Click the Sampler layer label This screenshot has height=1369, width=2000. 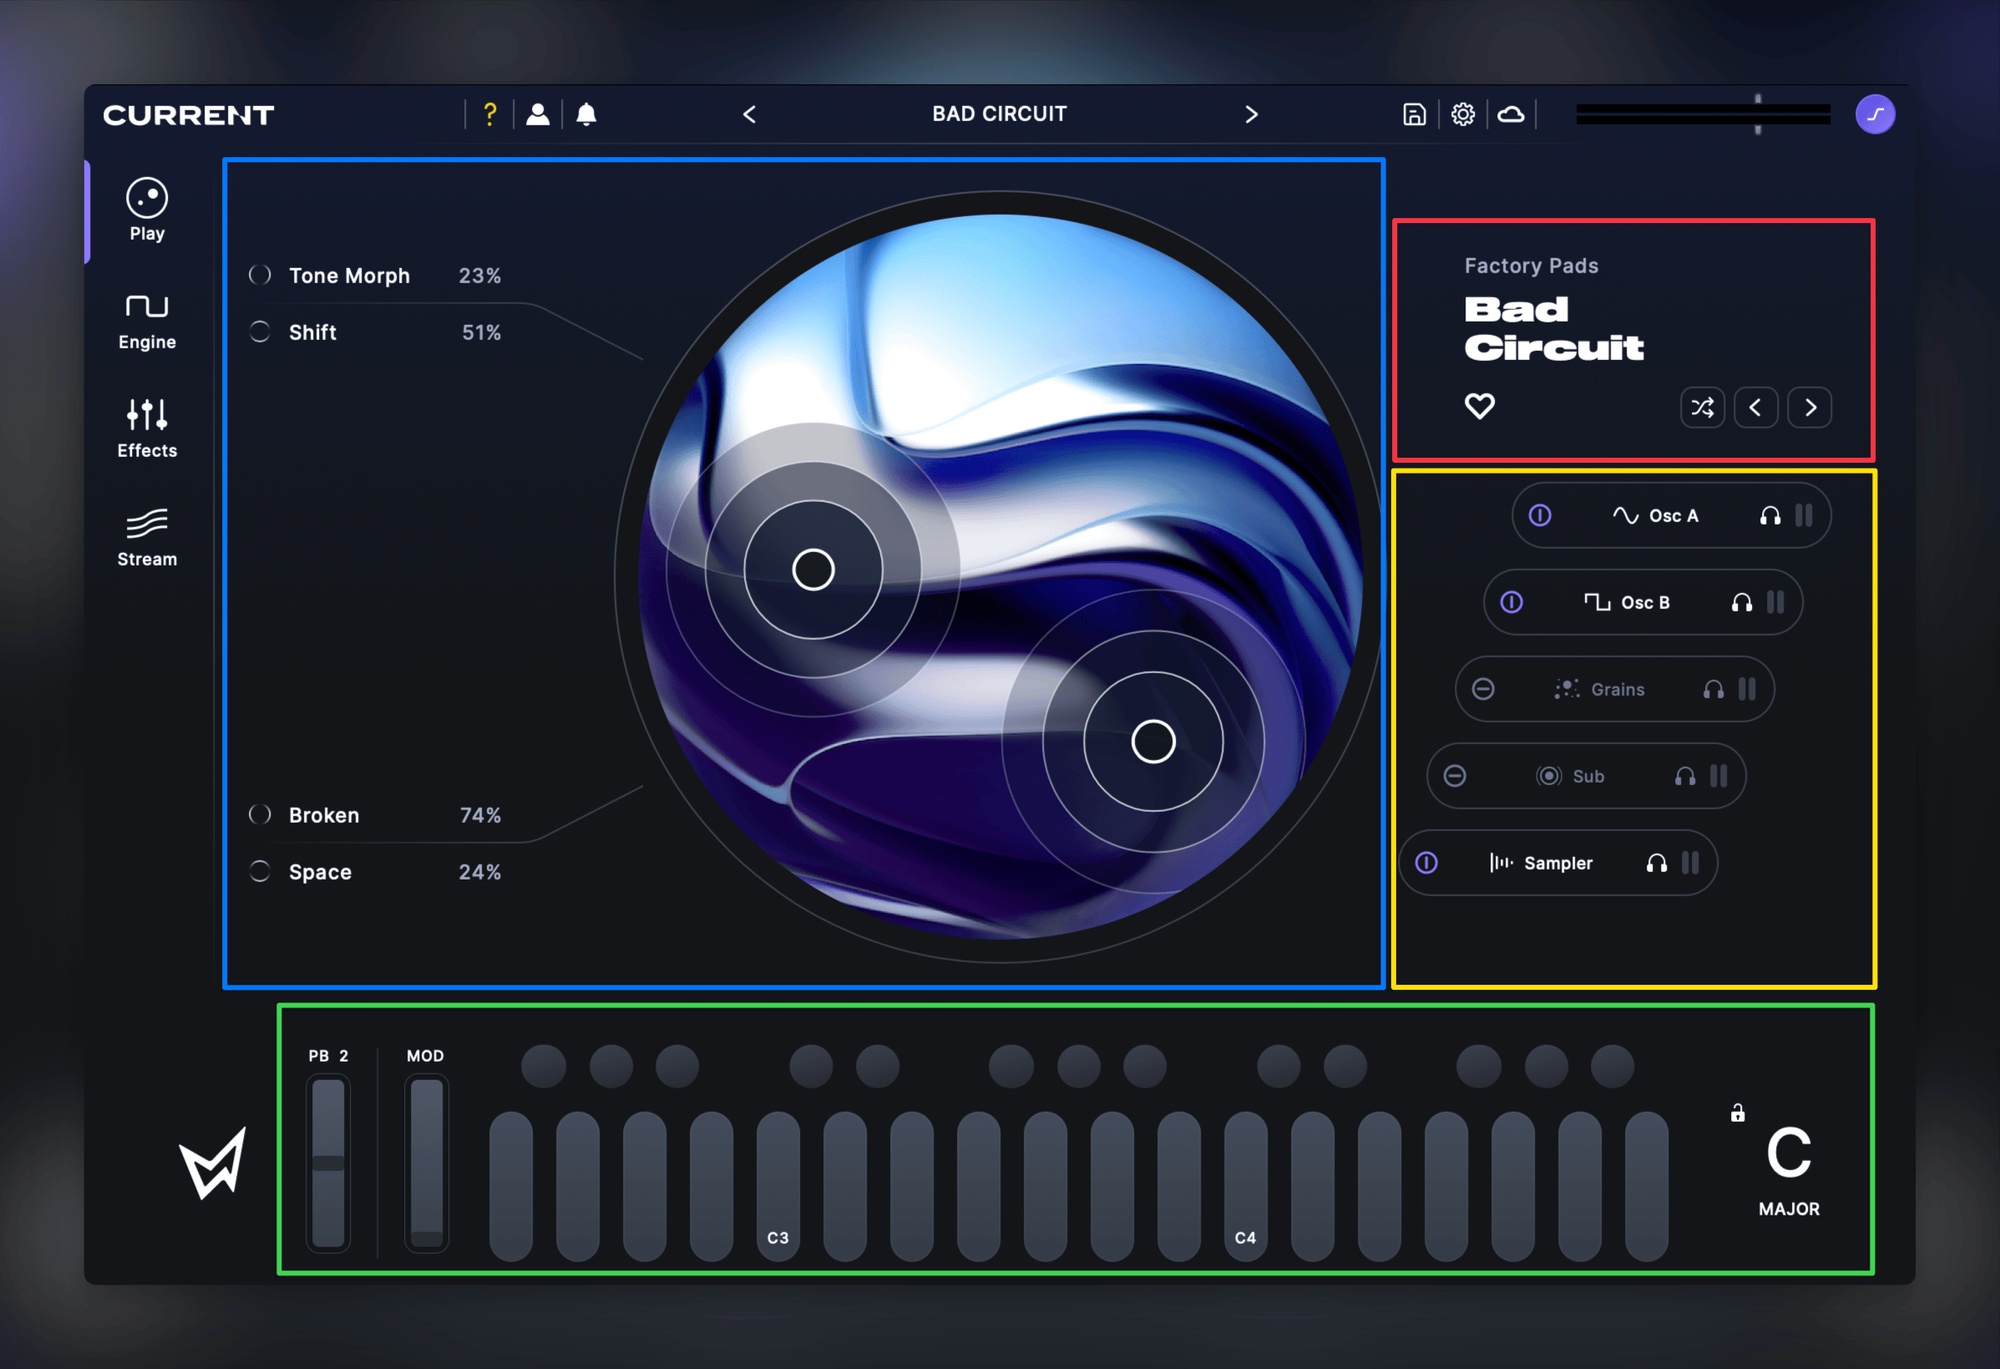[1558, 863]
